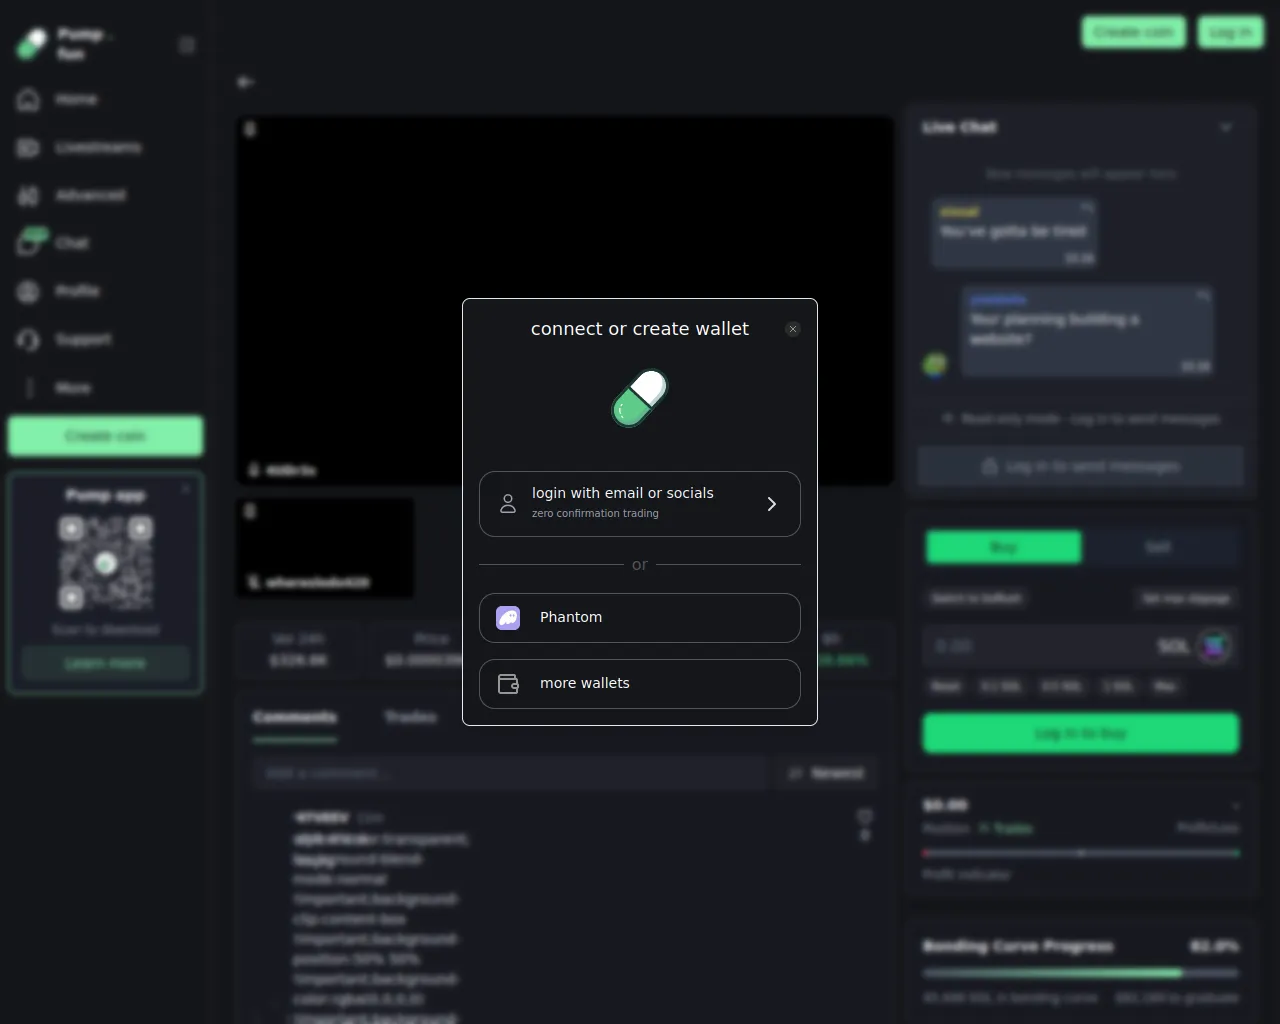Click Learn more in Pump app card
Image resolution: width=1280 pixels, height=1024 pixels.
click(105, 663)
